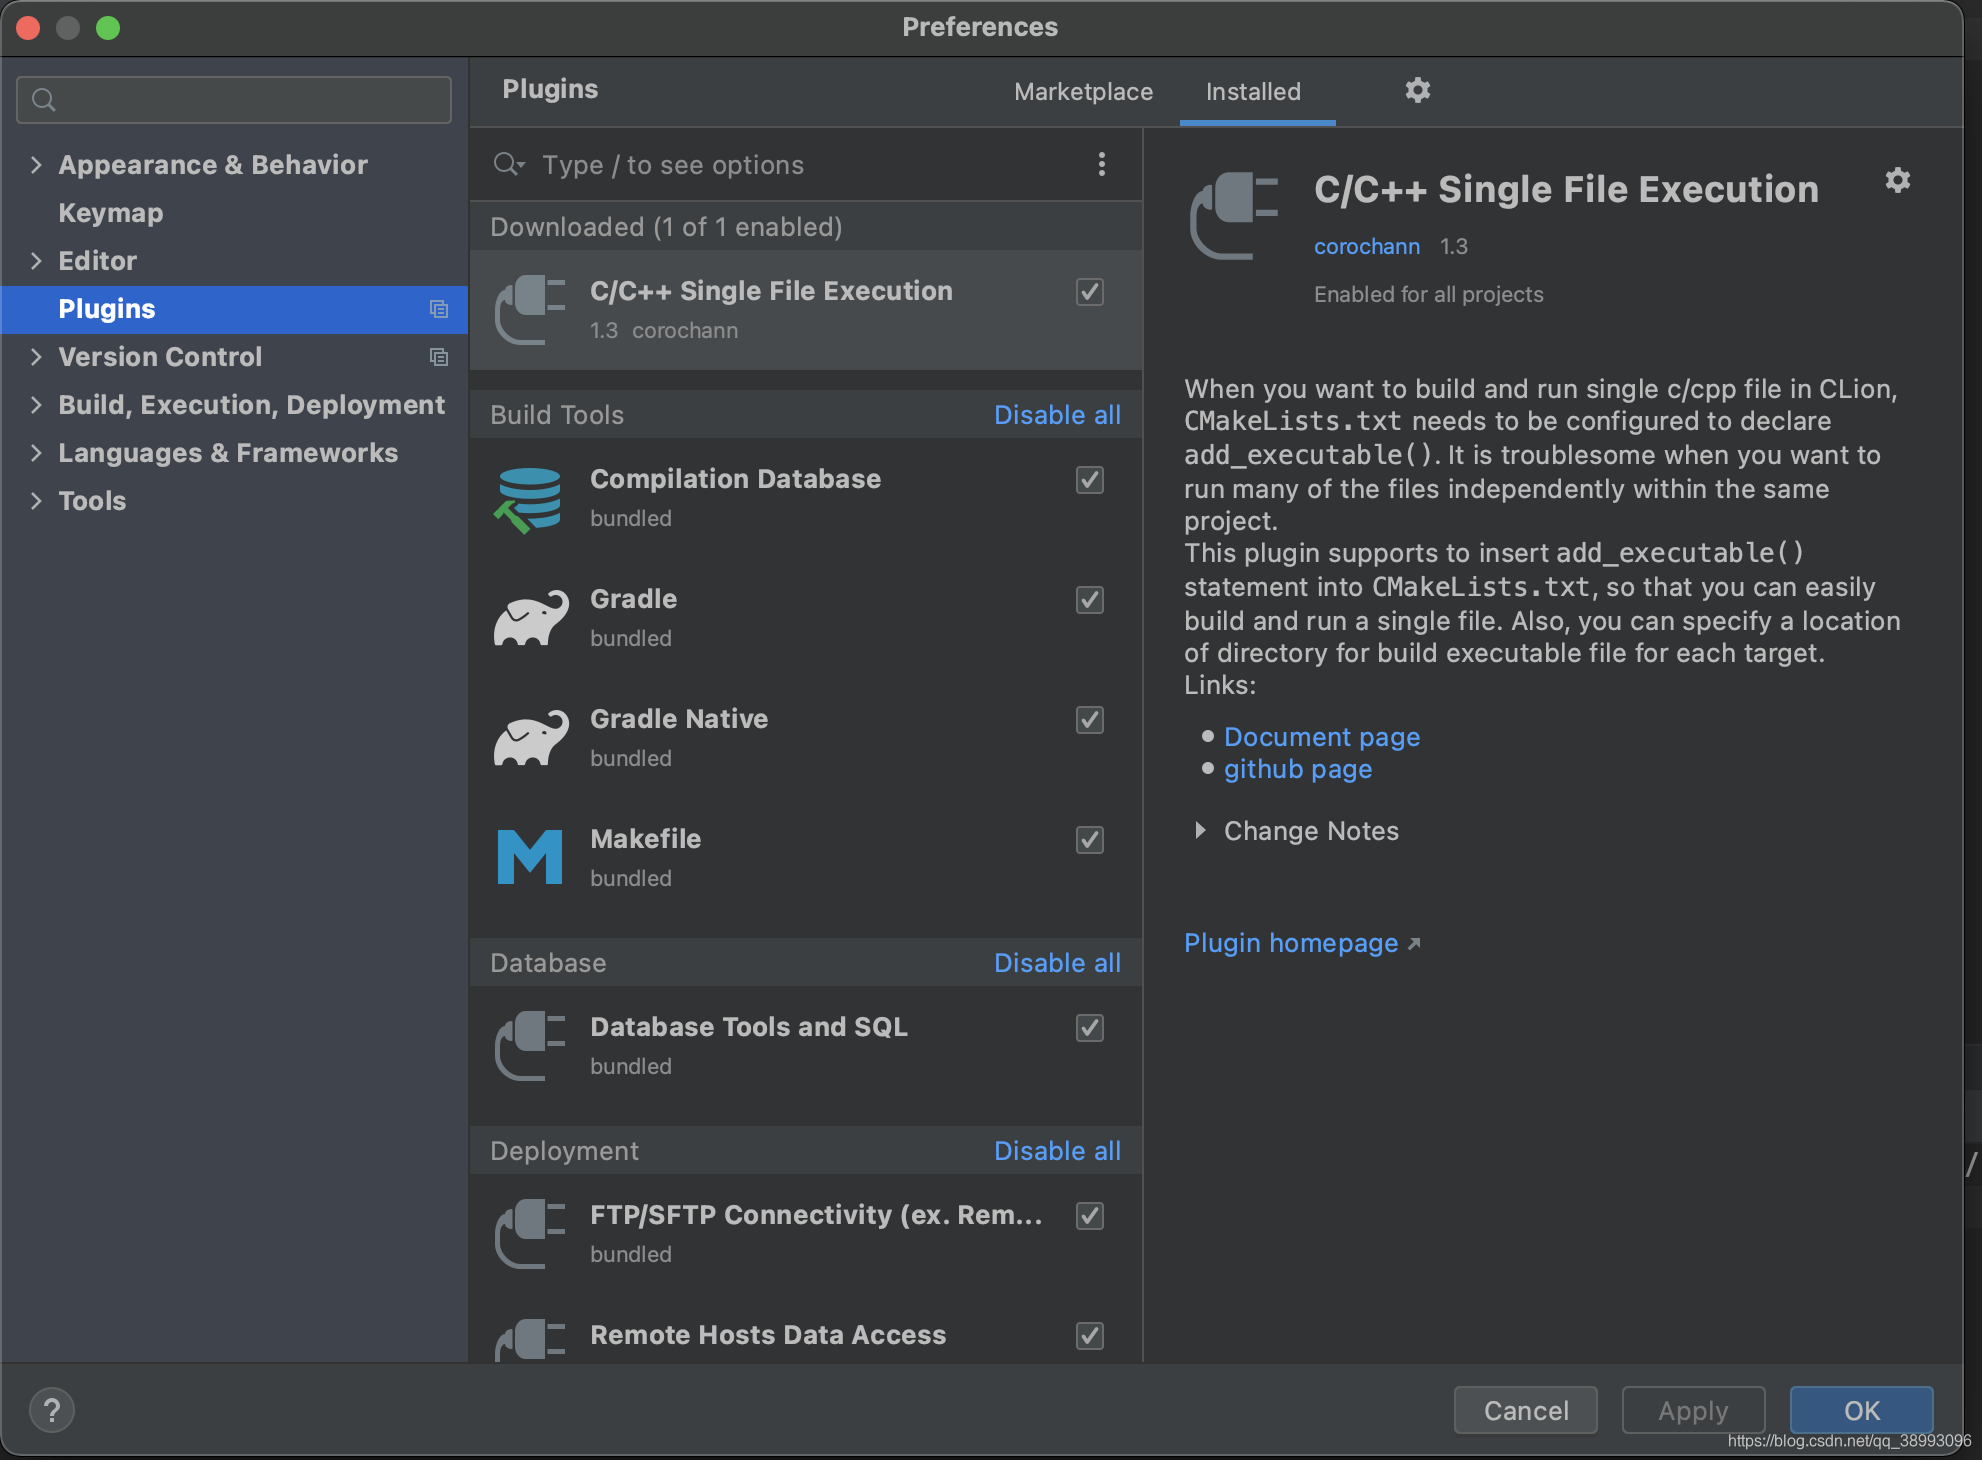Click the Cancel button

point(1525,1410)
